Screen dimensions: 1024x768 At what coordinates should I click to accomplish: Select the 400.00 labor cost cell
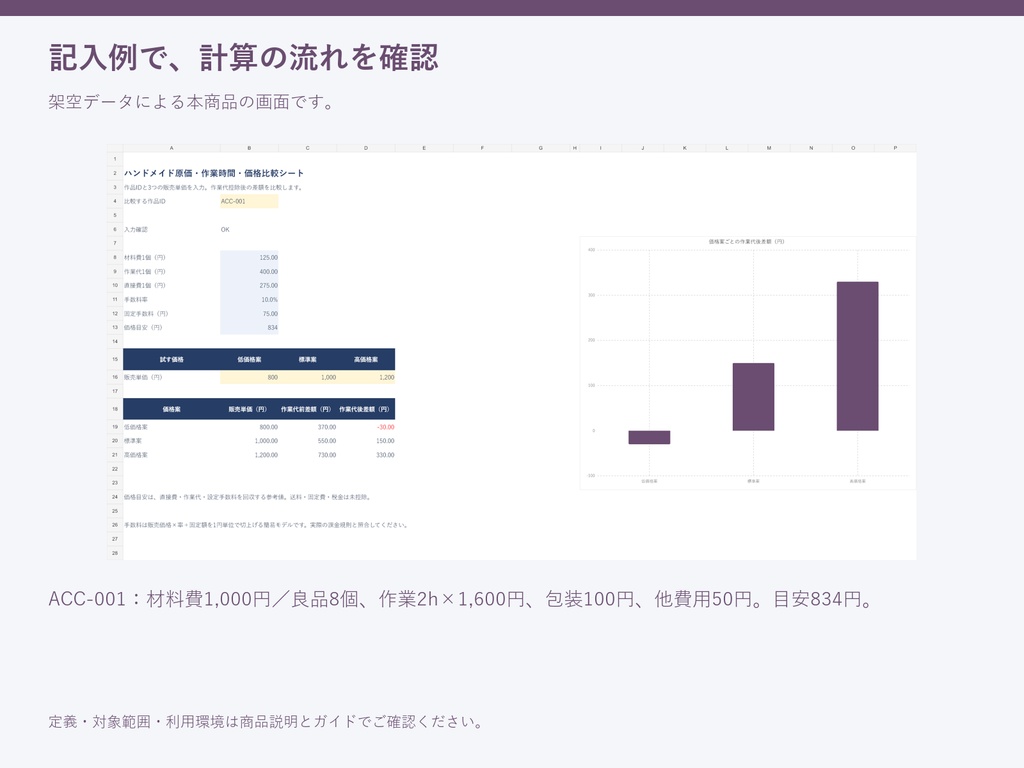249,272
